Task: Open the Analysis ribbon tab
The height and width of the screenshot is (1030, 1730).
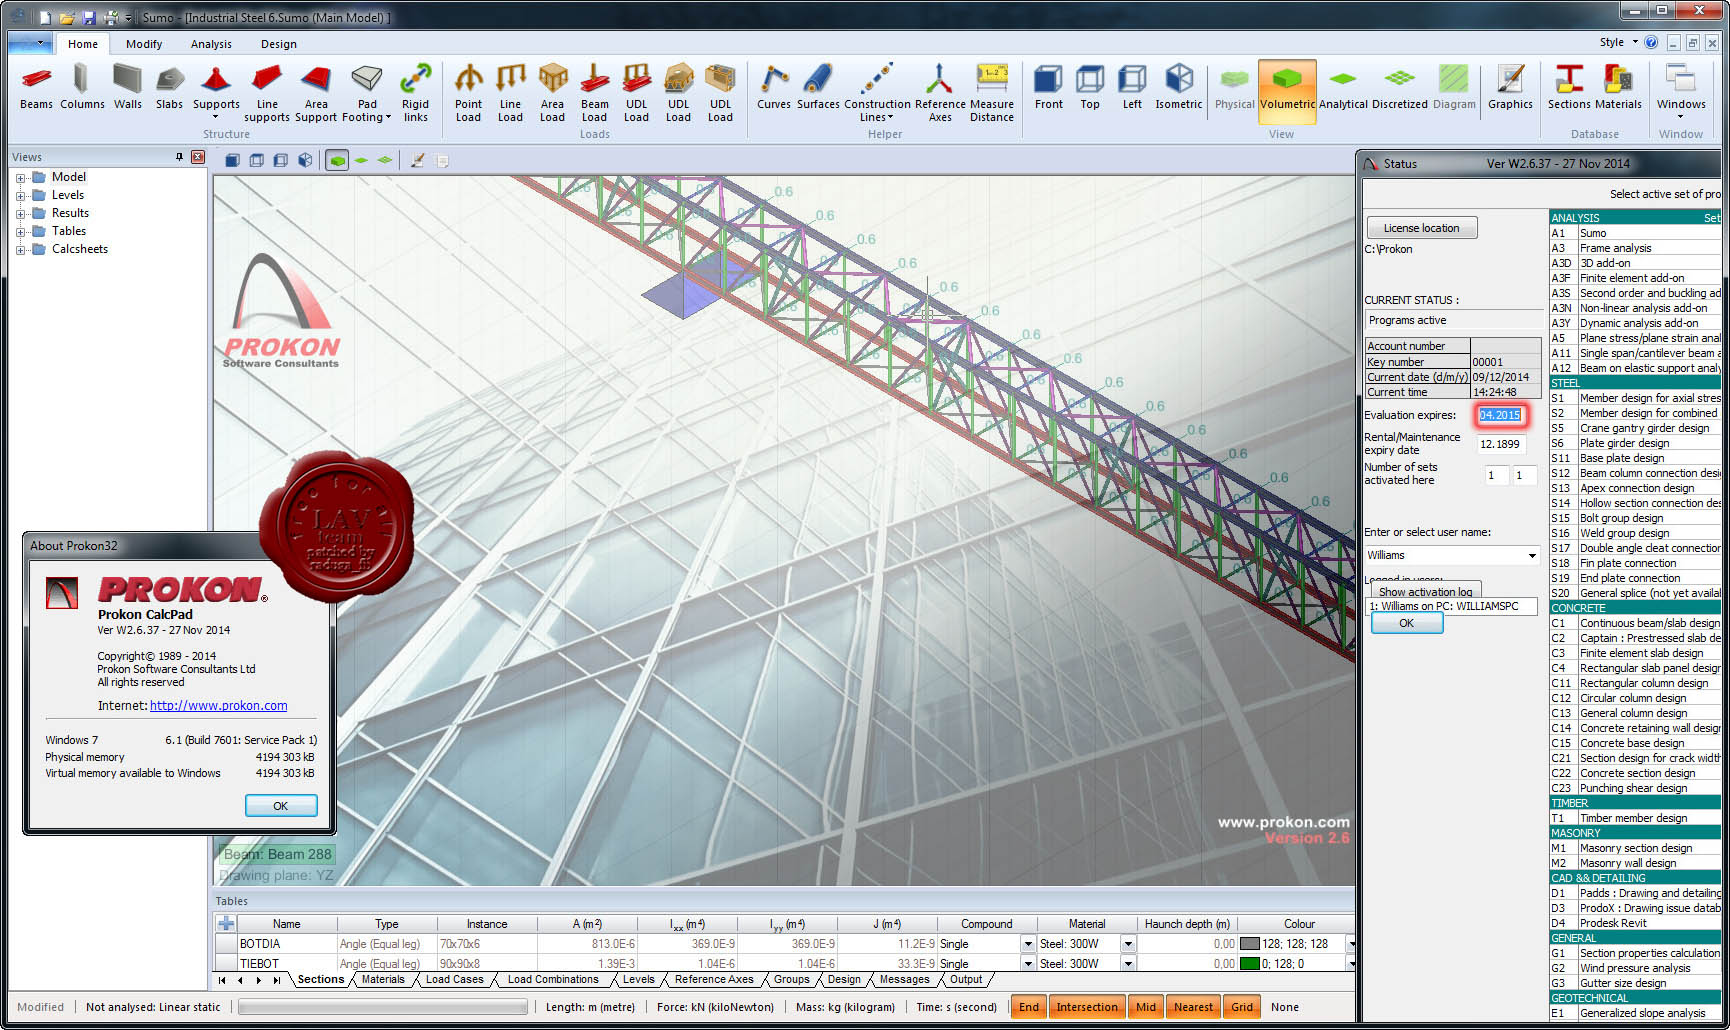Action: click(211, 44)
